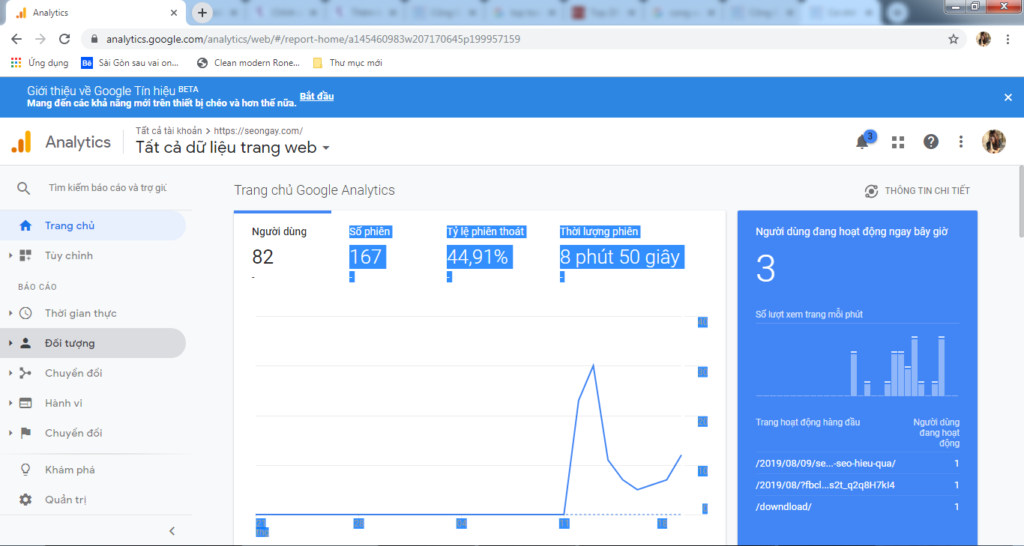Collapse sidebar with chevron arrow
1024x546 pixels.
point(172,531)
